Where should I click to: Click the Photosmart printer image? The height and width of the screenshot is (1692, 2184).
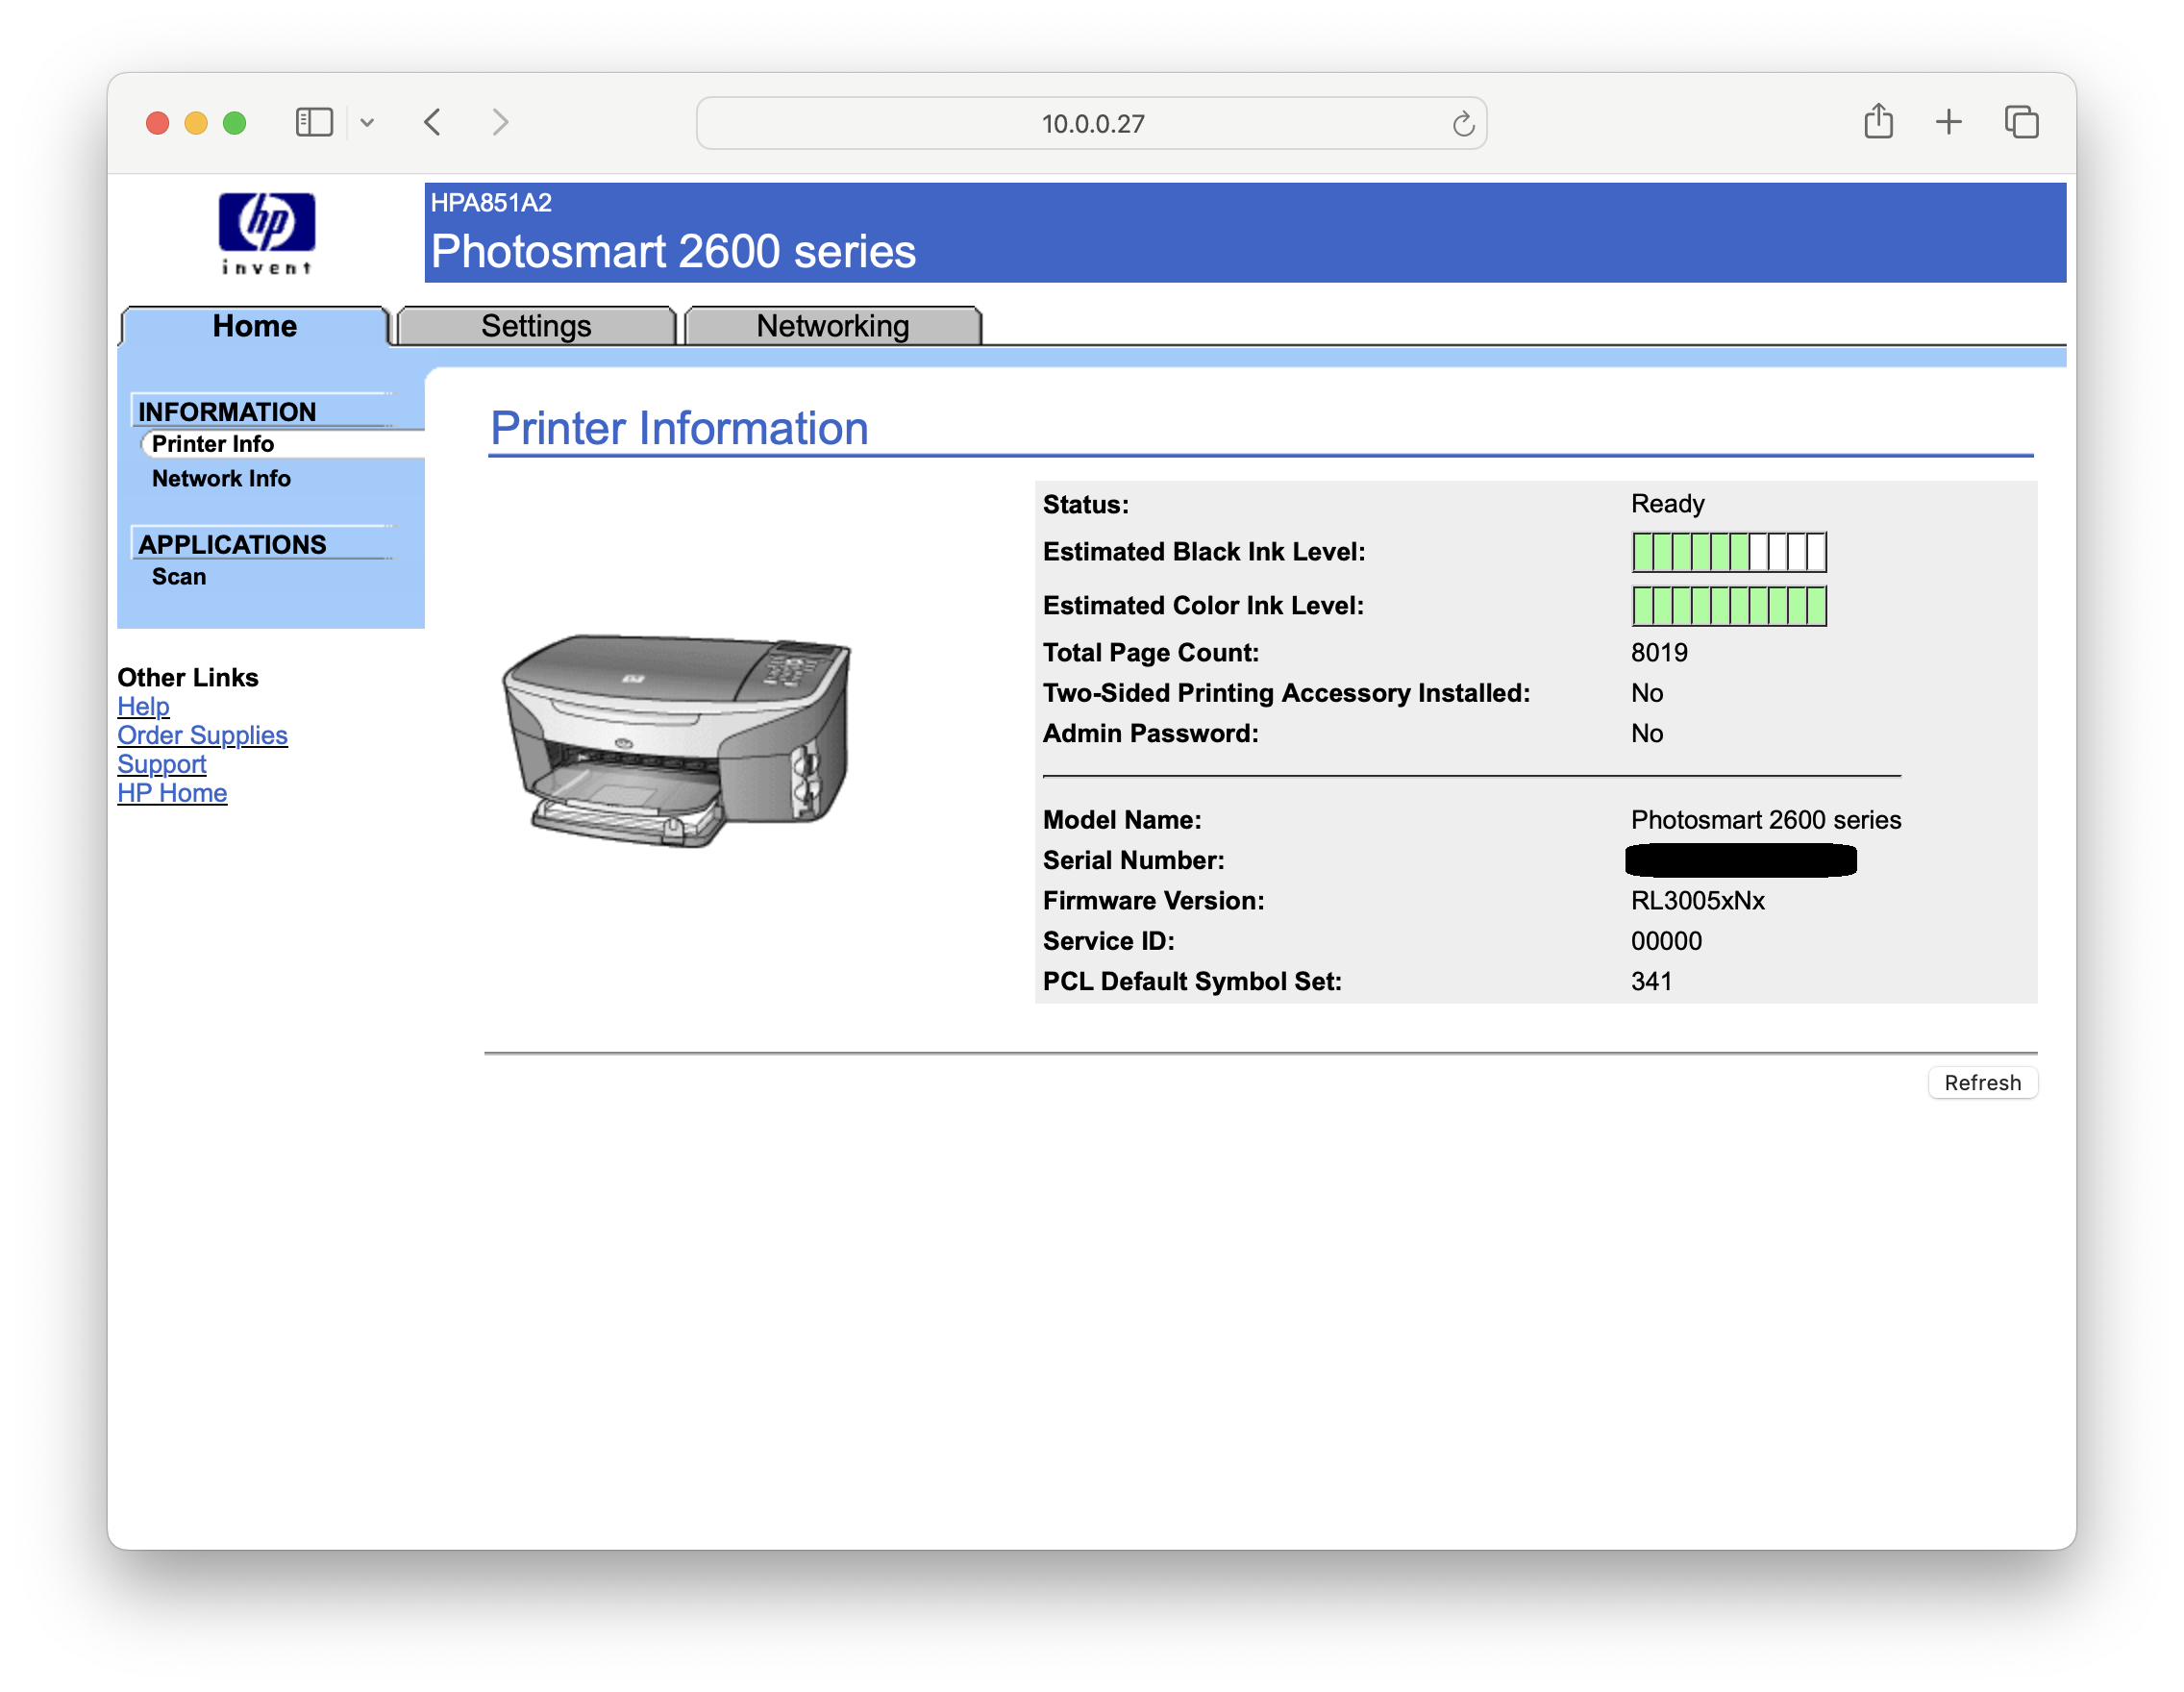tap(676, 740)
